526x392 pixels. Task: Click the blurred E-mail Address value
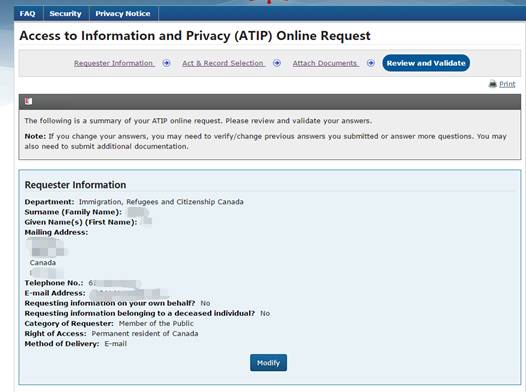(129, 293)
